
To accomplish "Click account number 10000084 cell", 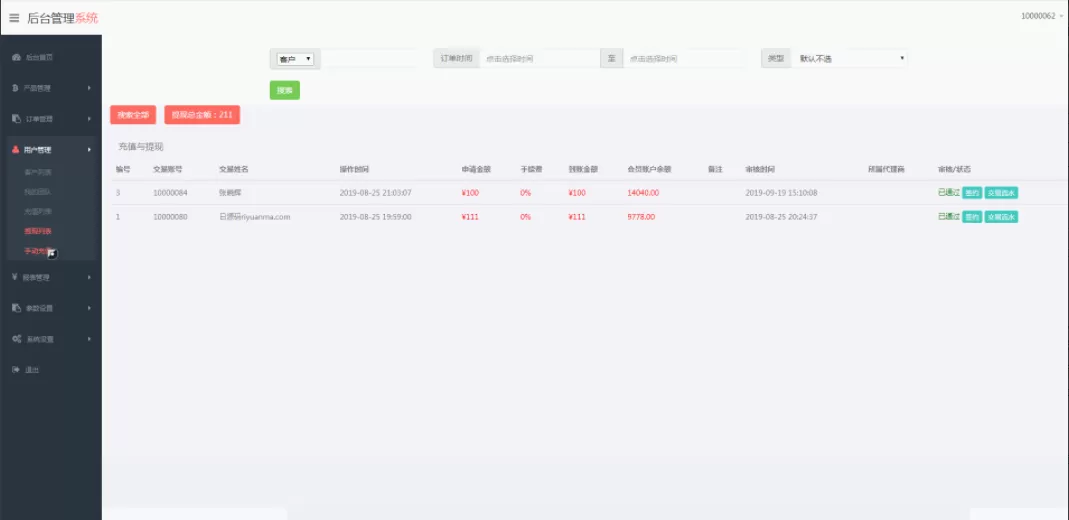I will pos(170,193).
